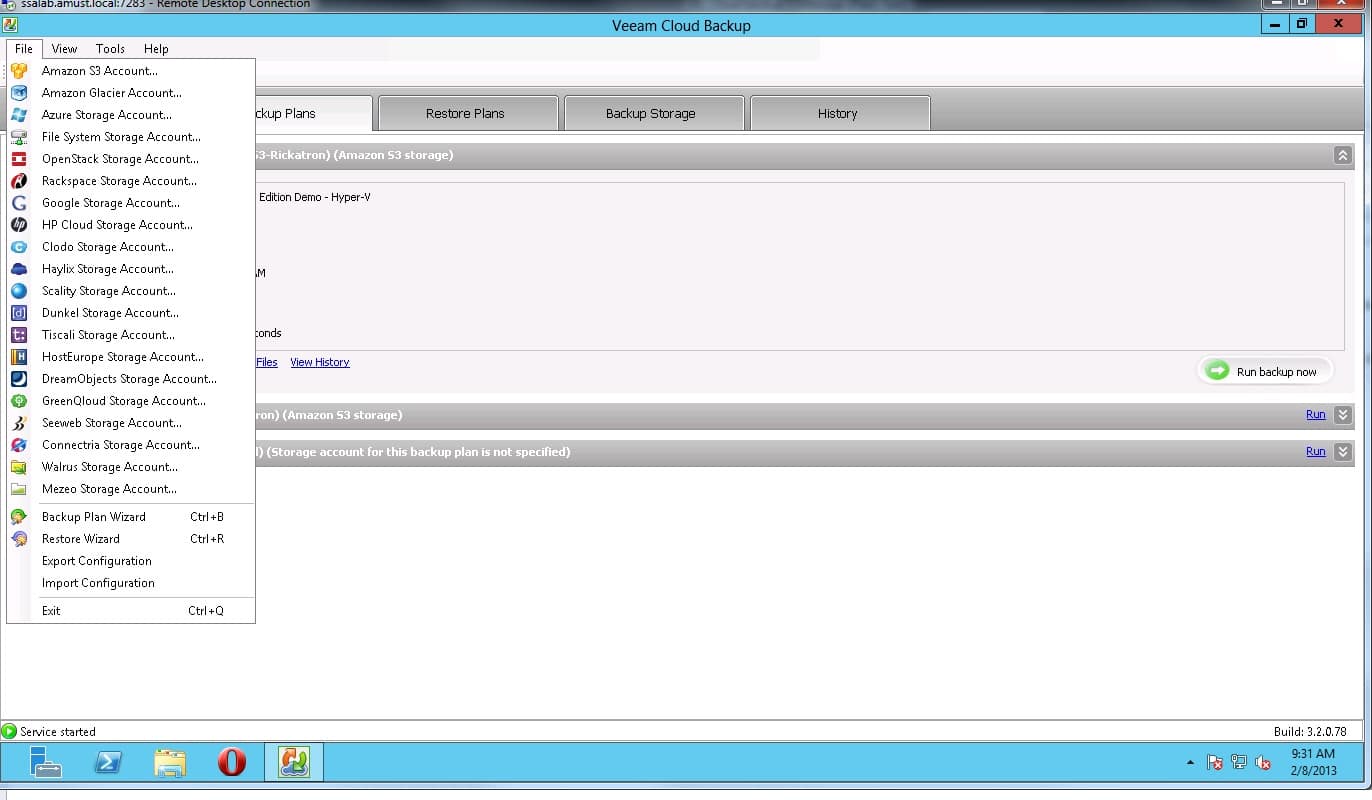The width and height of the screenshot is (1372, 800).
Task: Click the Haylix Storage icon
Action: (19, 269)
